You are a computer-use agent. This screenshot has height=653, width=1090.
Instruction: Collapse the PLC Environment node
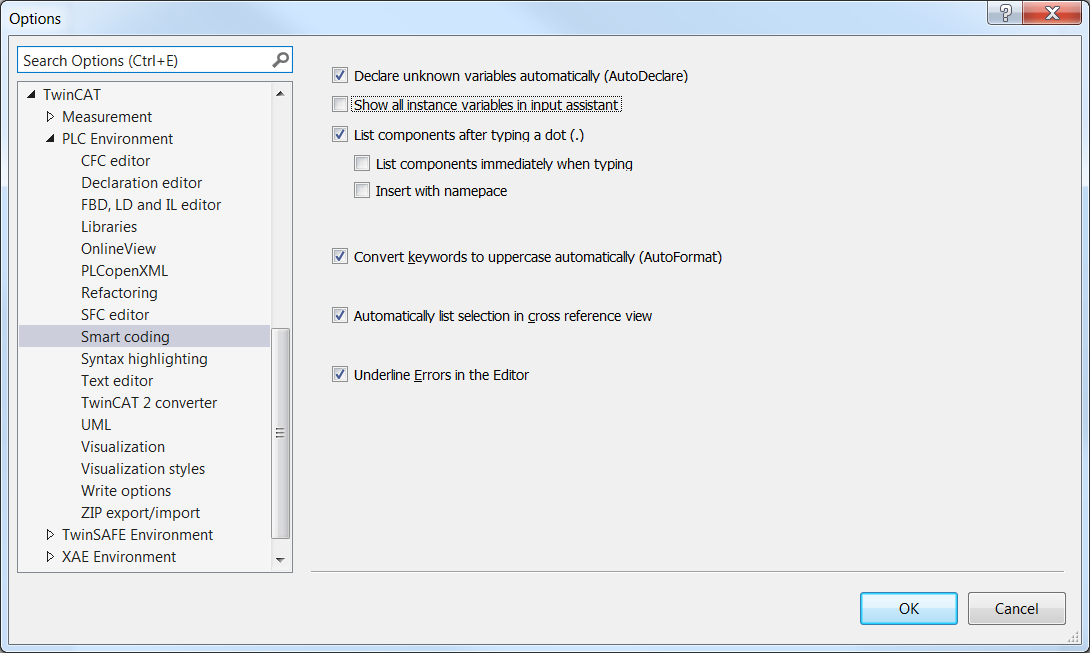click(50, 138)
